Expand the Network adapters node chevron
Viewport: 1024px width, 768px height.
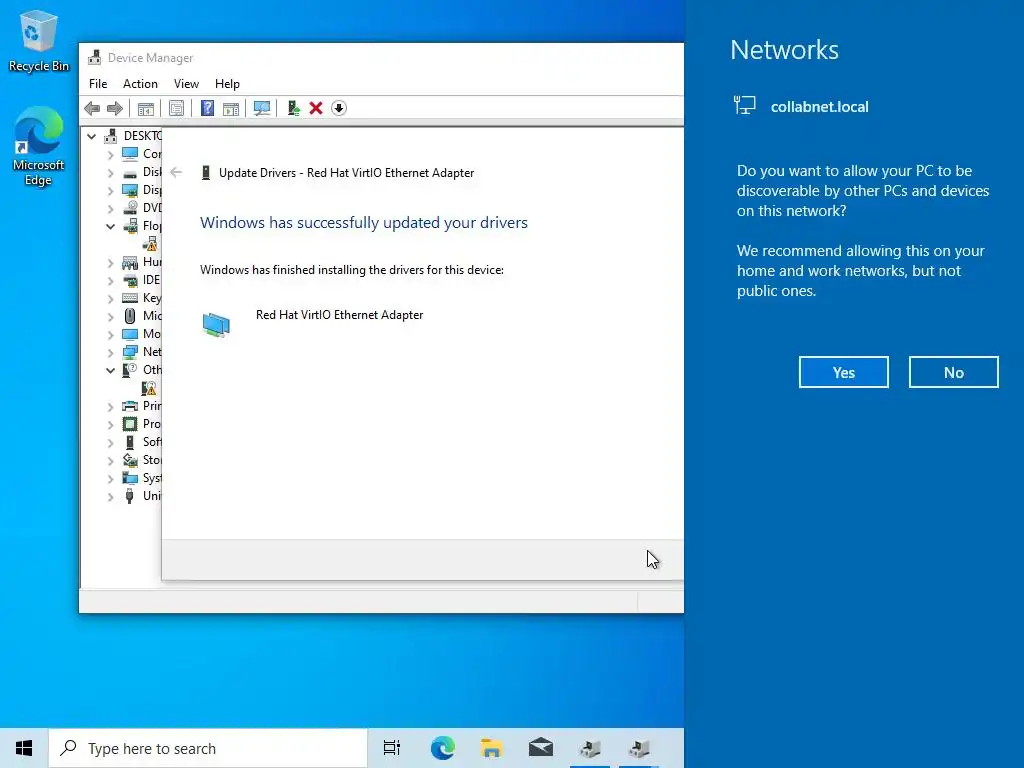click(x=110, y=353)
